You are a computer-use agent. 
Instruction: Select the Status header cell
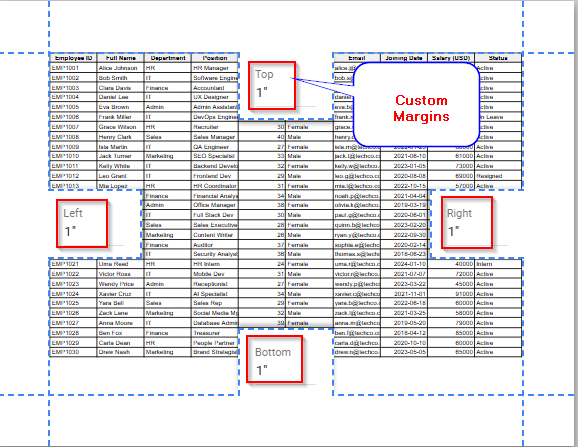pyautogui.click(x=498, y=58)
